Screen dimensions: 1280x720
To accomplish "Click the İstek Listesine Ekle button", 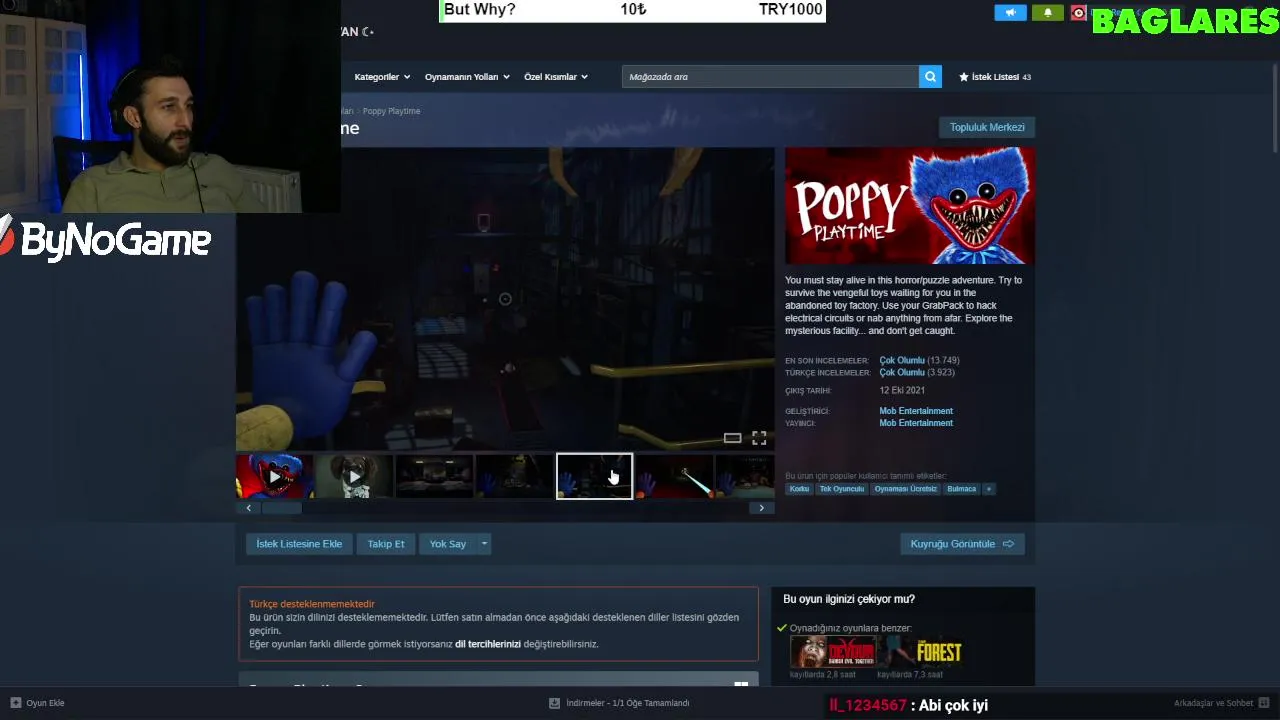I will 299,544.
